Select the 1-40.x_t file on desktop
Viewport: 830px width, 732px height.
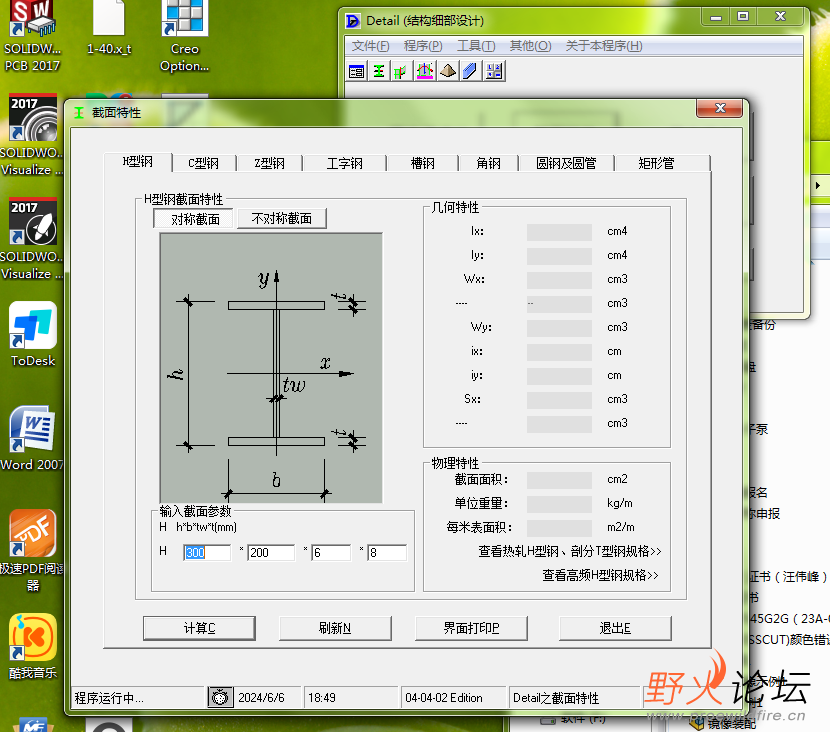(109, 28)
